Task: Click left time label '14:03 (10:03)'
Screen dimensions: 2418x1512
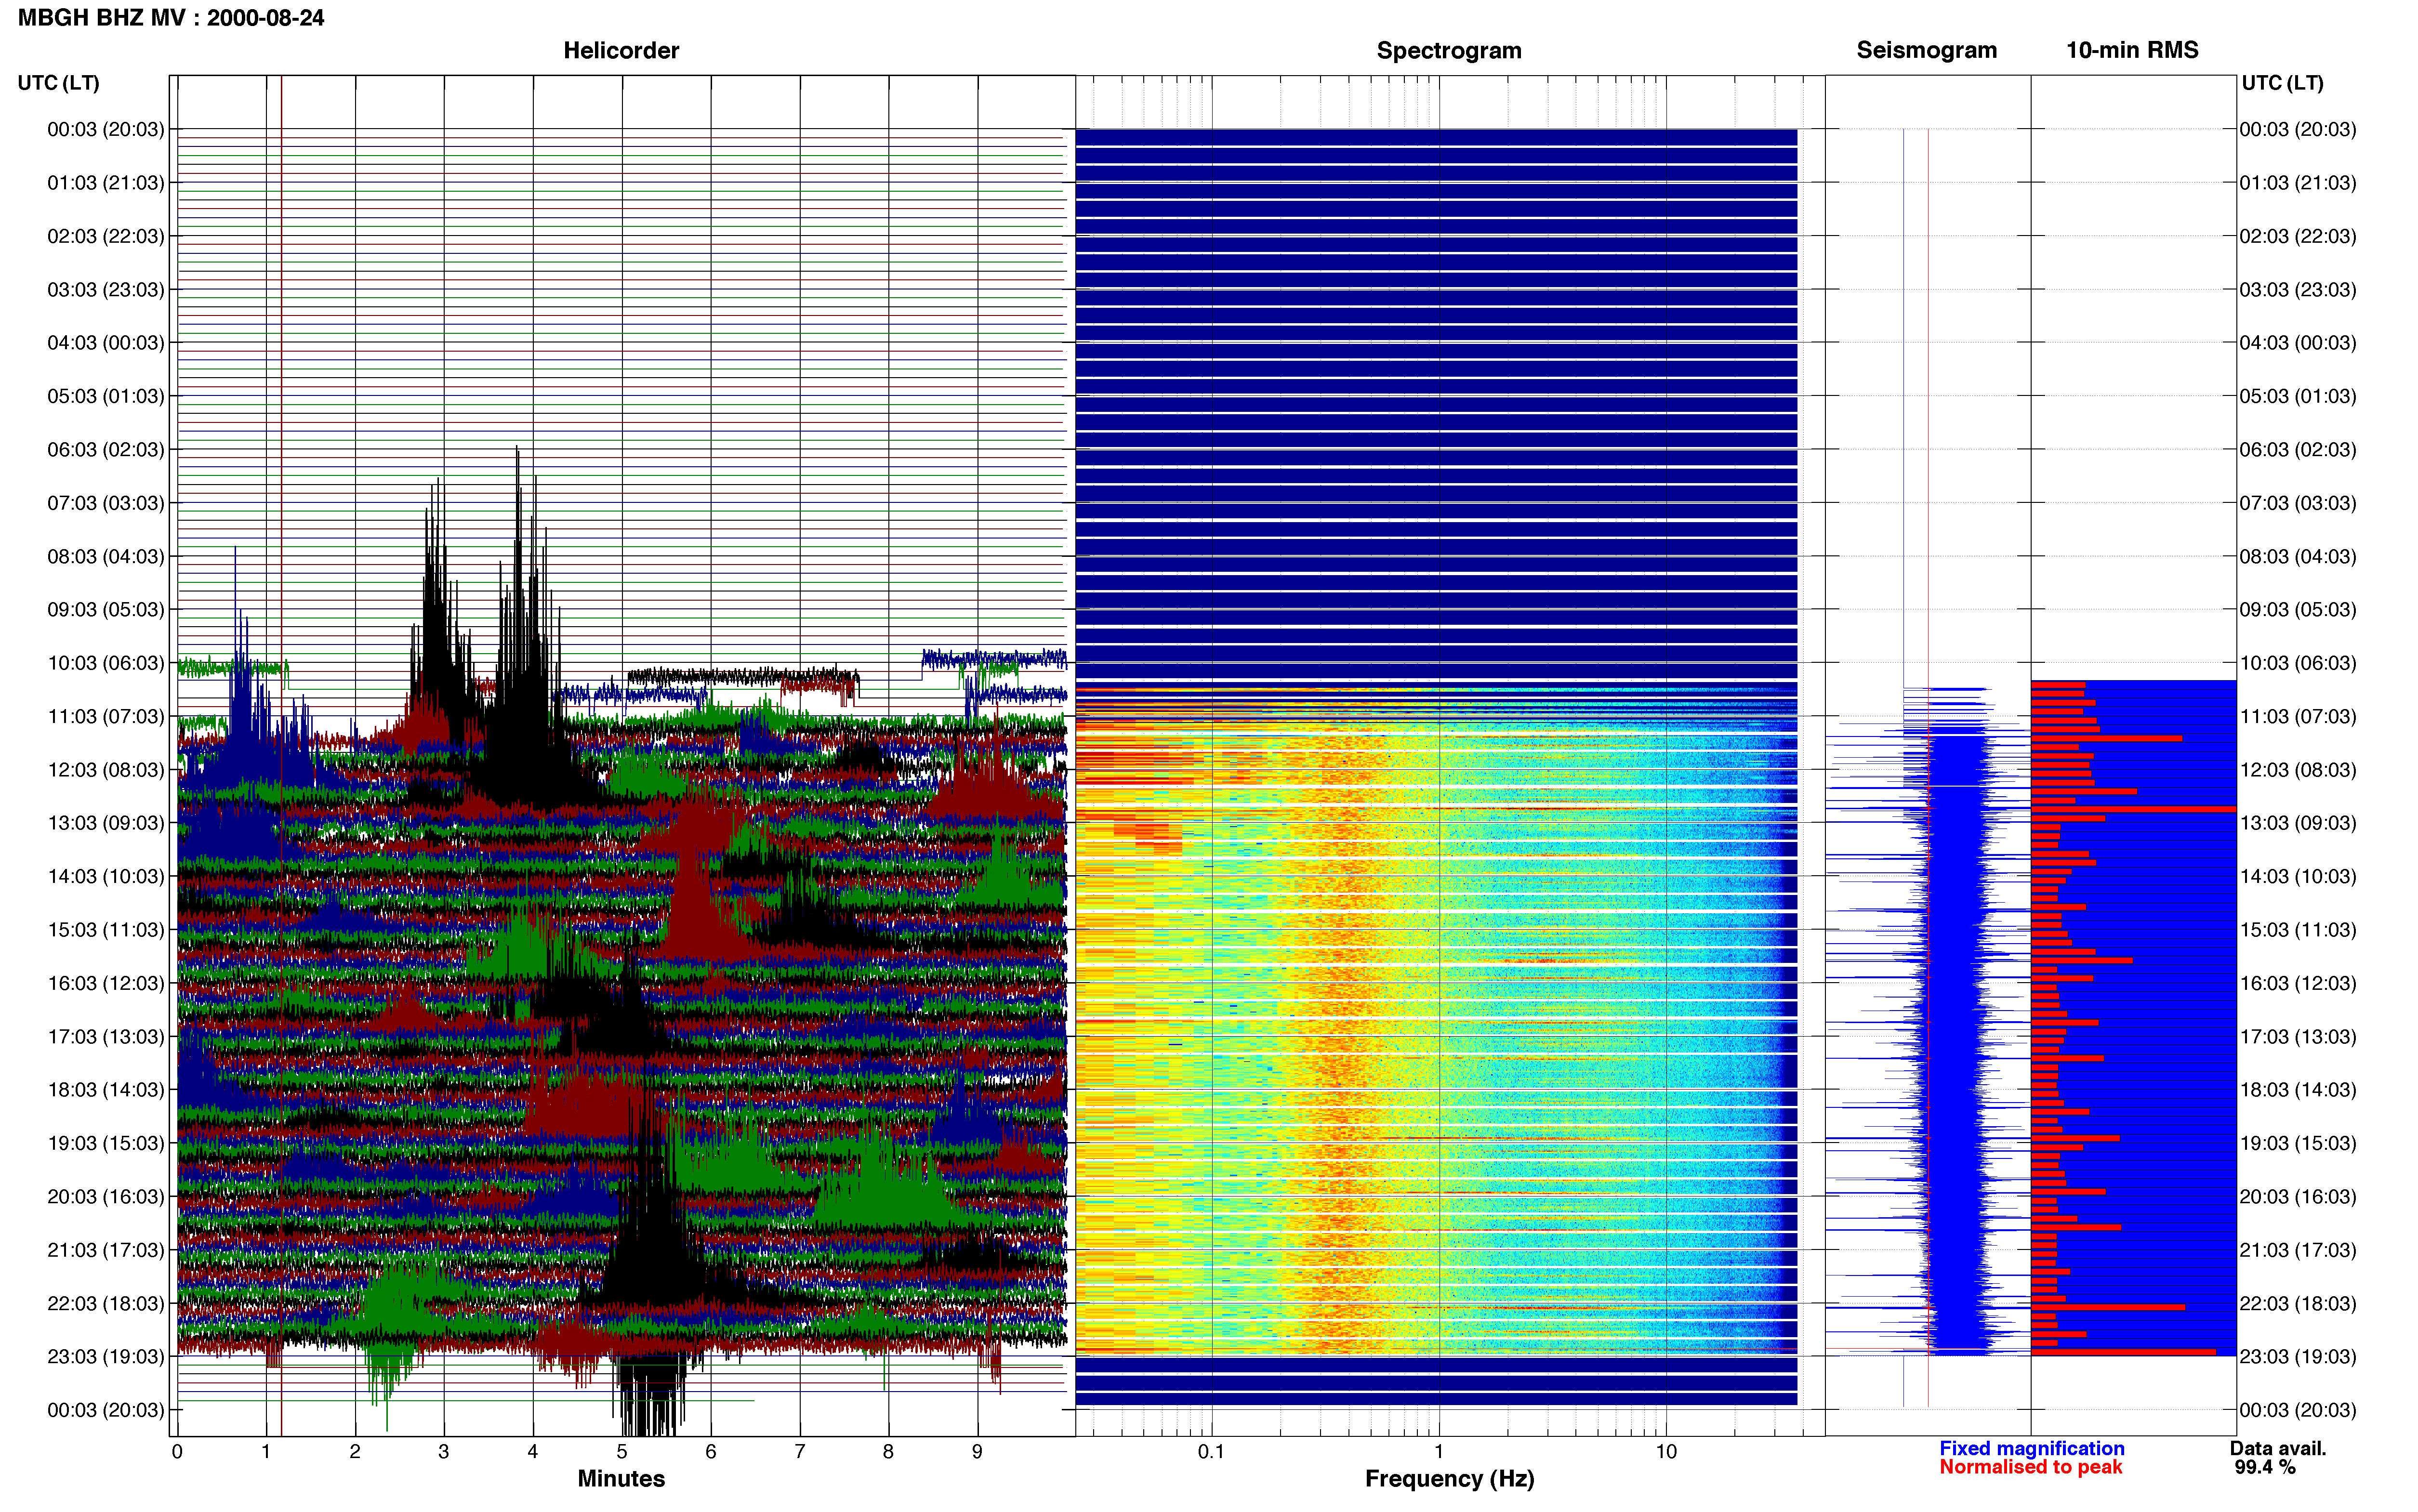Action: coord(106,876)
